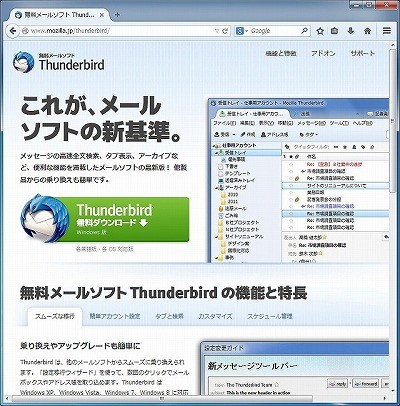
Task: Open the Firefox hamburger menu
Action: 387,31
